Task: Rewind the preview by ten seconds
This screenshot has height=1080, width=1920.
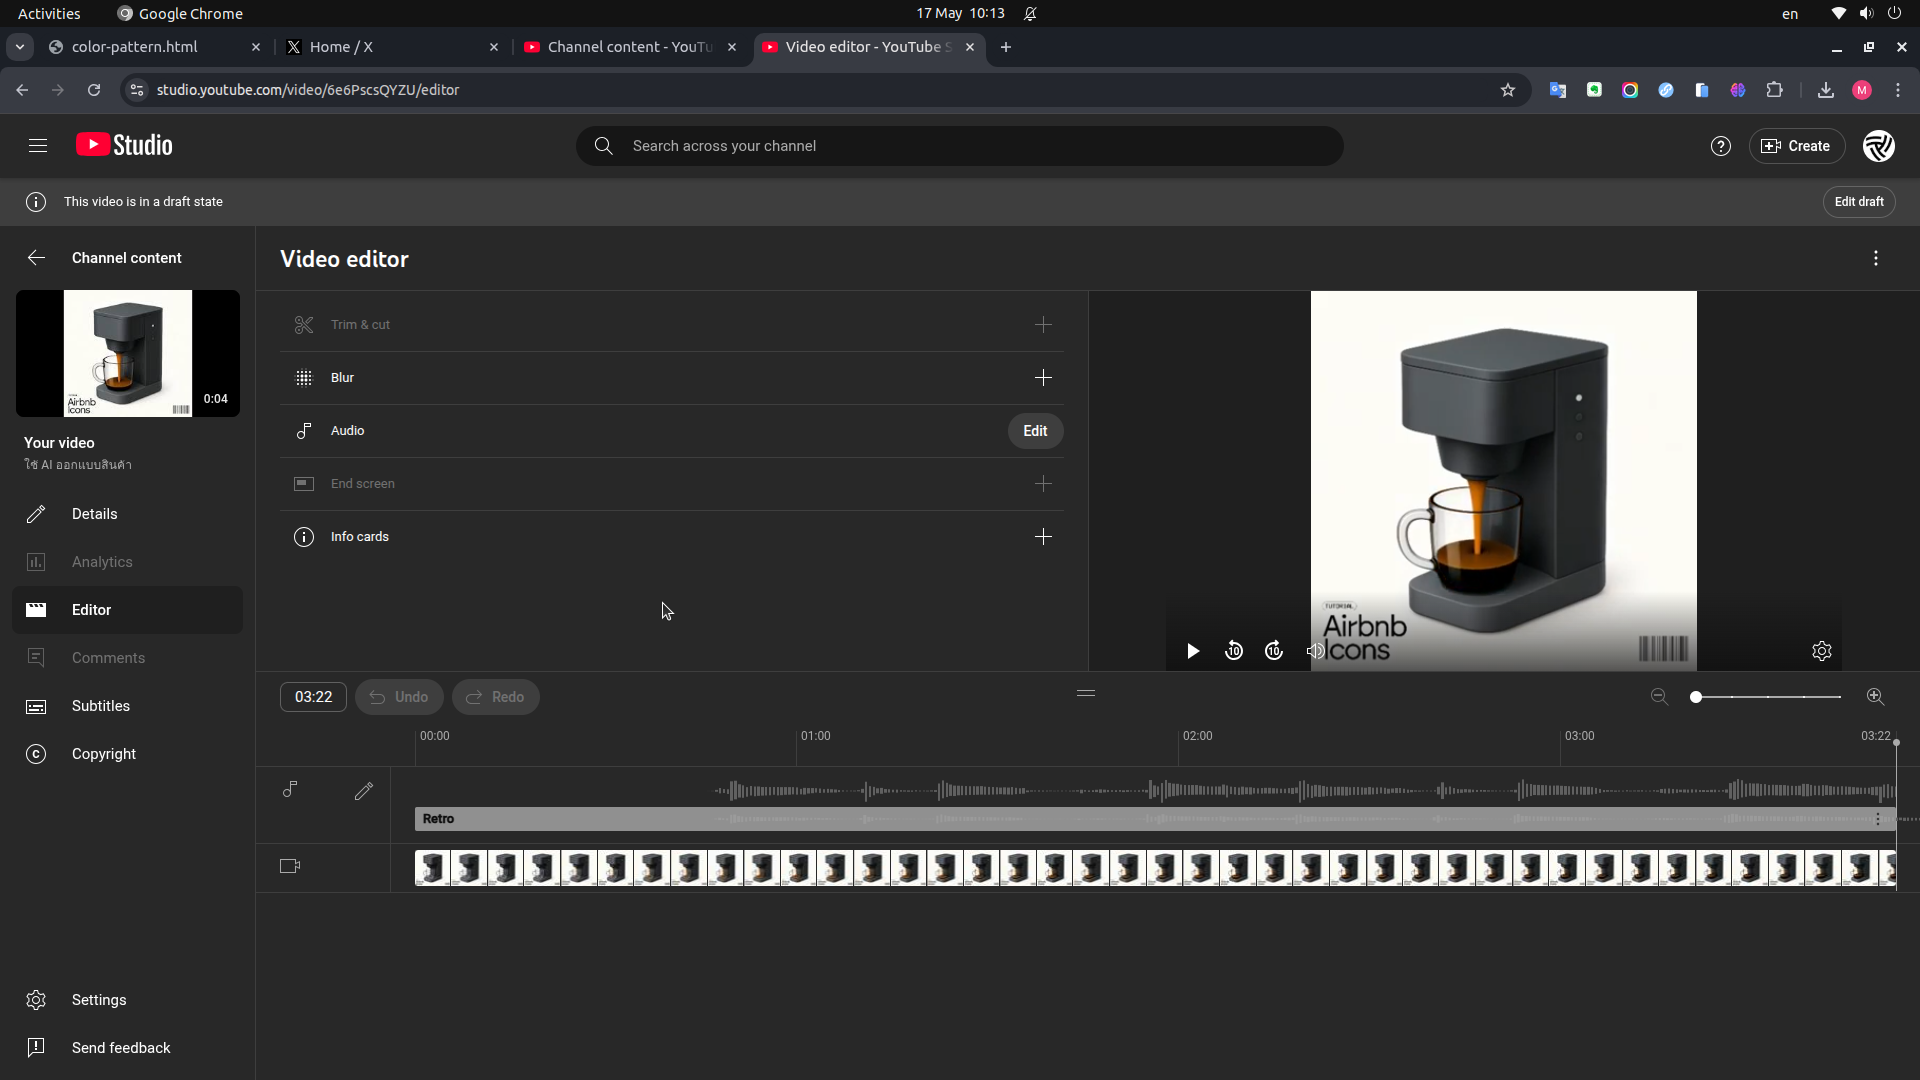Action: [x=1234, y=651]
